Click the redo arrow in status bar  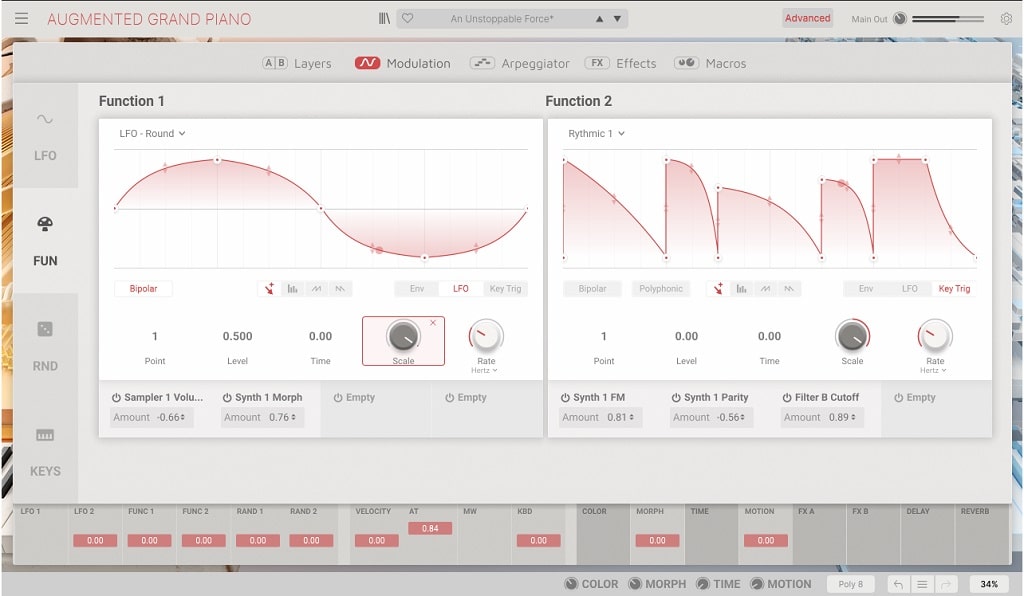946,584
